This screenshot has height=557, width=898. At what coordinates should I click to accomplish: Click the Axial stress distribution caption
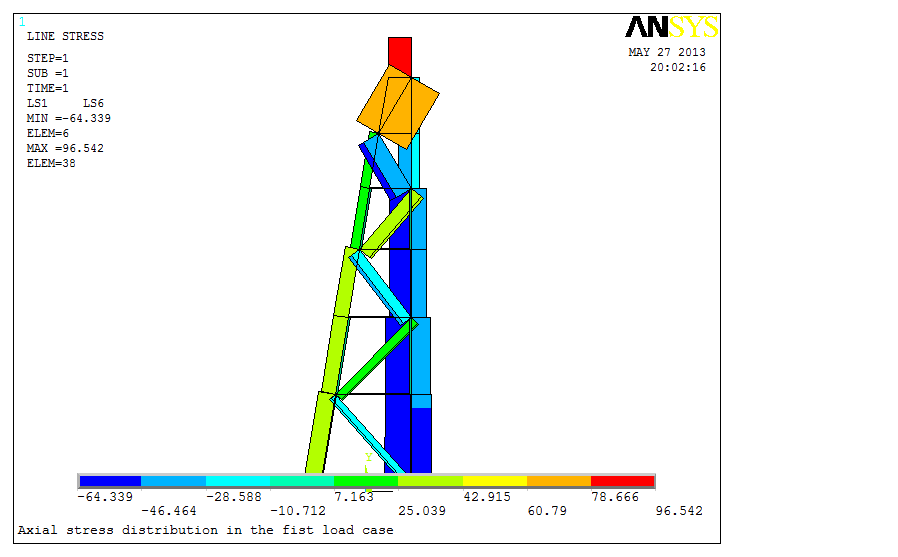pyautogui.click(x=206, y=530)
